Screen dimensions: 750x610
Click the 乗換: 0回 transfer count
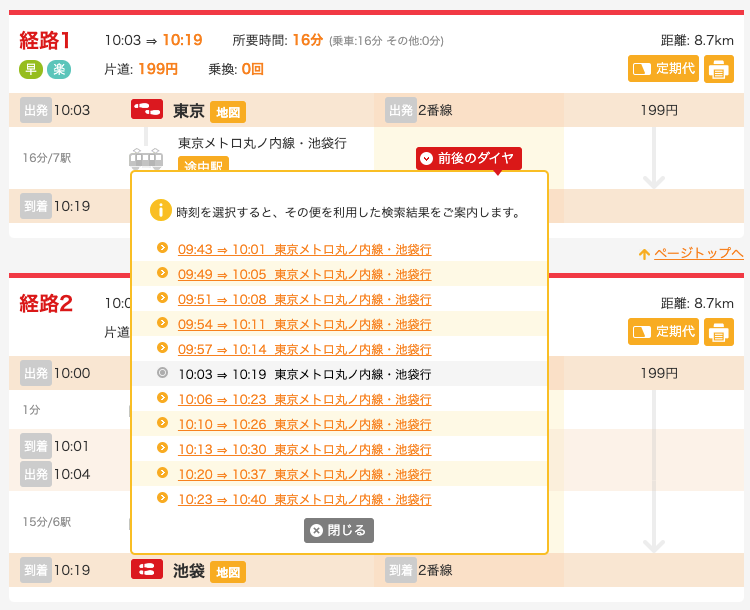(236, 69)
